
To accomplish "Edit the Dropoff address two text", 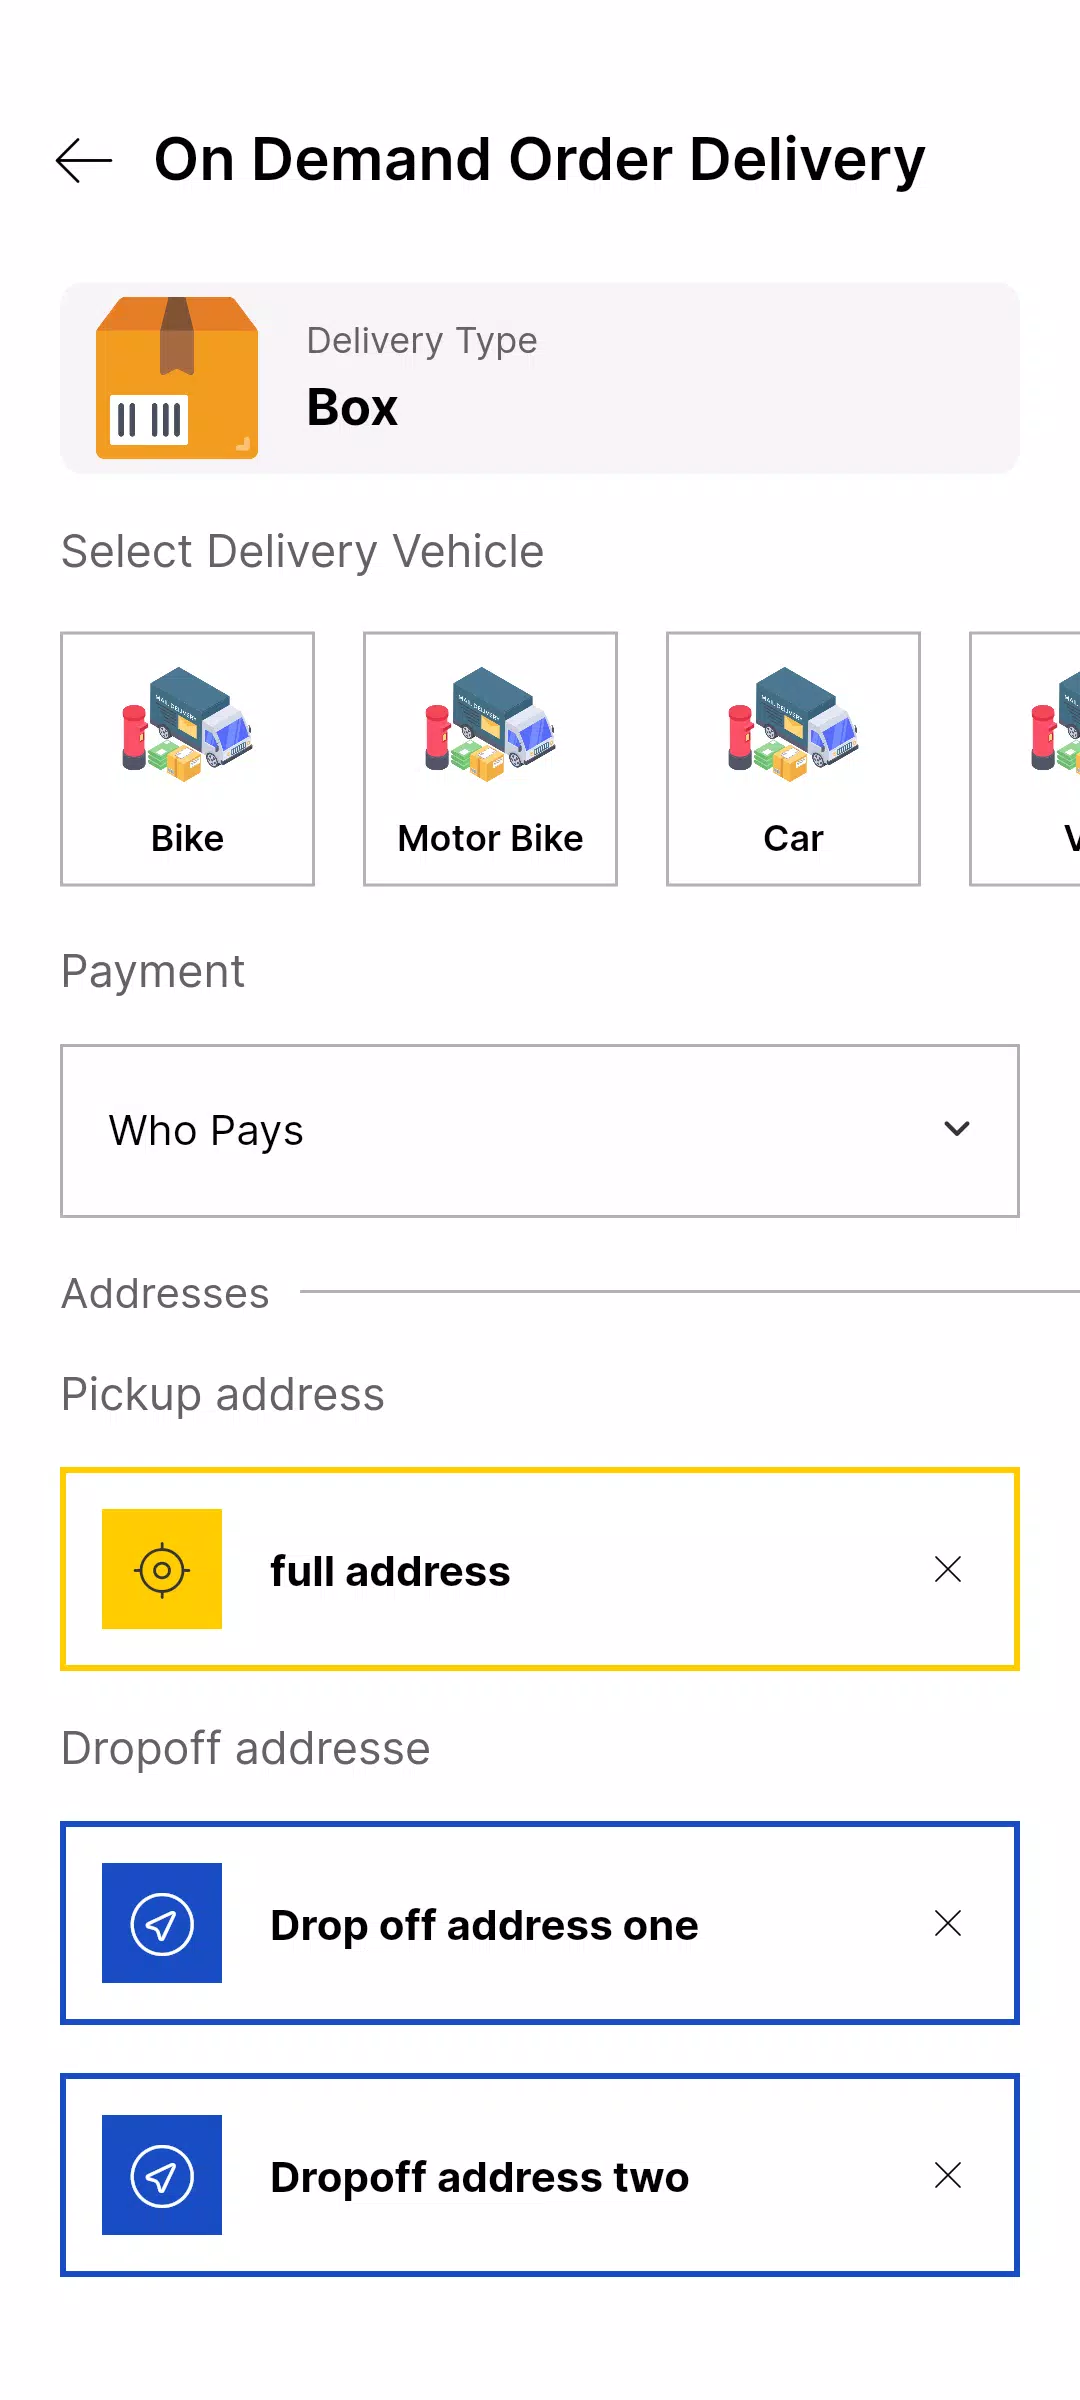I will [480, 2177].
